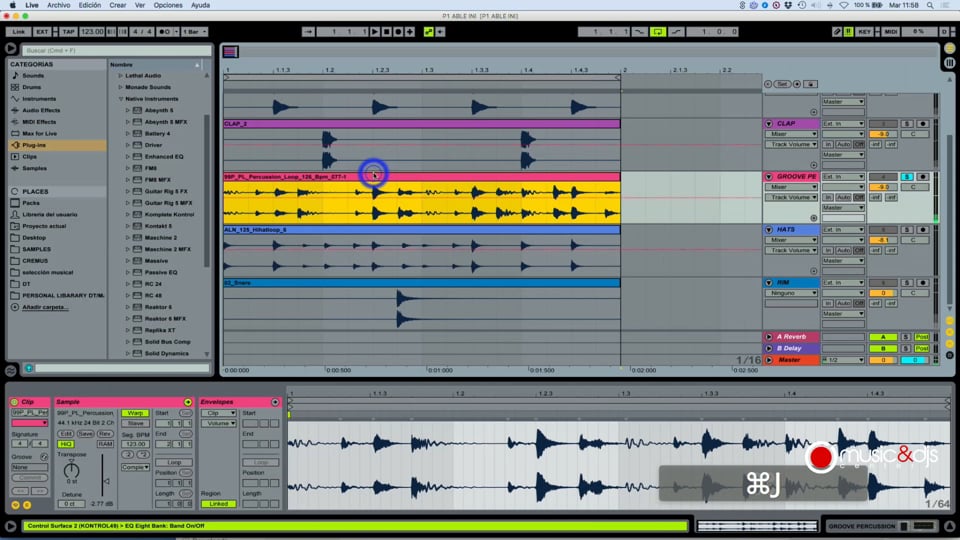Click the transport Play button
This screenshot has width=960, height=540.
pos(375,32)
